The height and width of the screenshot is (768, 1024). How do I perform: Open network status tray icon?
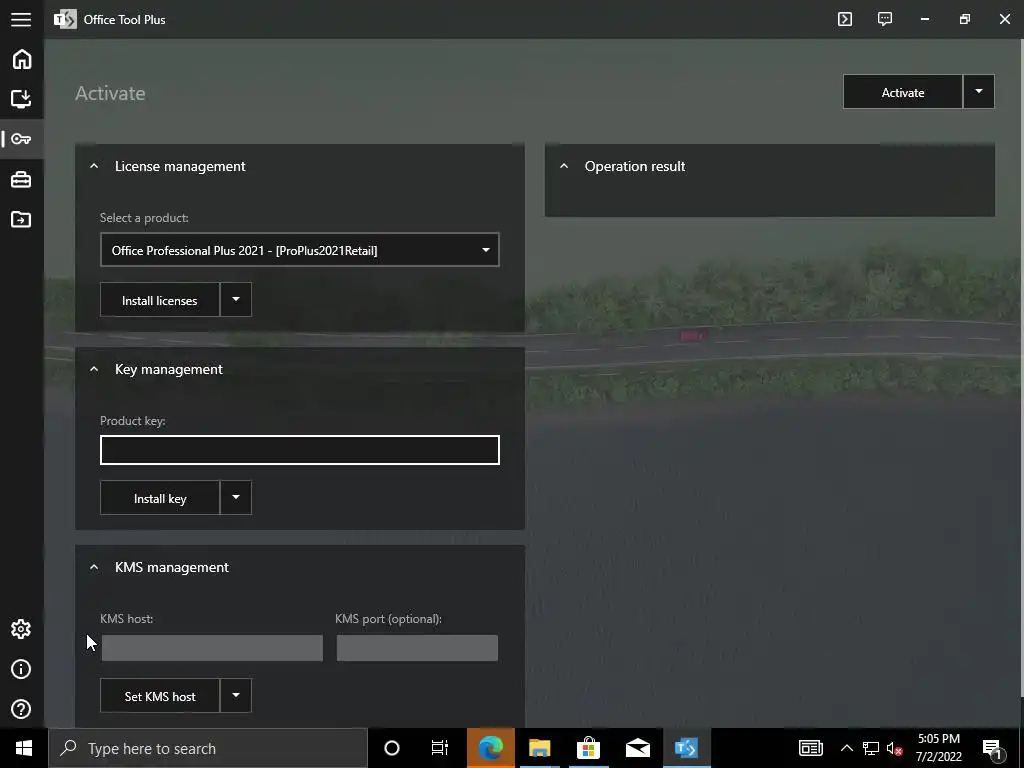pyautogui.click(x=871, y=748)
